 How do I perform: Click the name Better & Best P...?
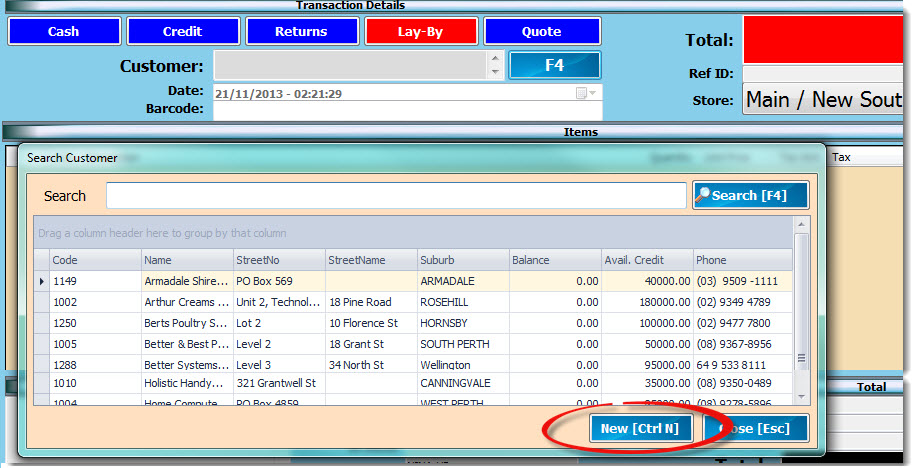(186, 344)
